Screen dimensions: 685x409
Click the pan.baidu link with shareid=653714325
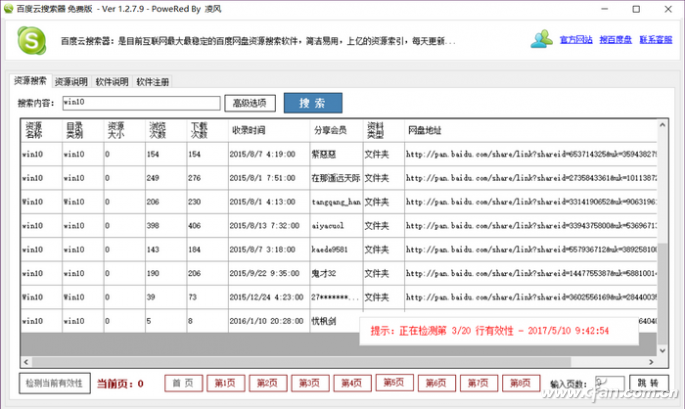pyautogui.click(x=531, y=154)
